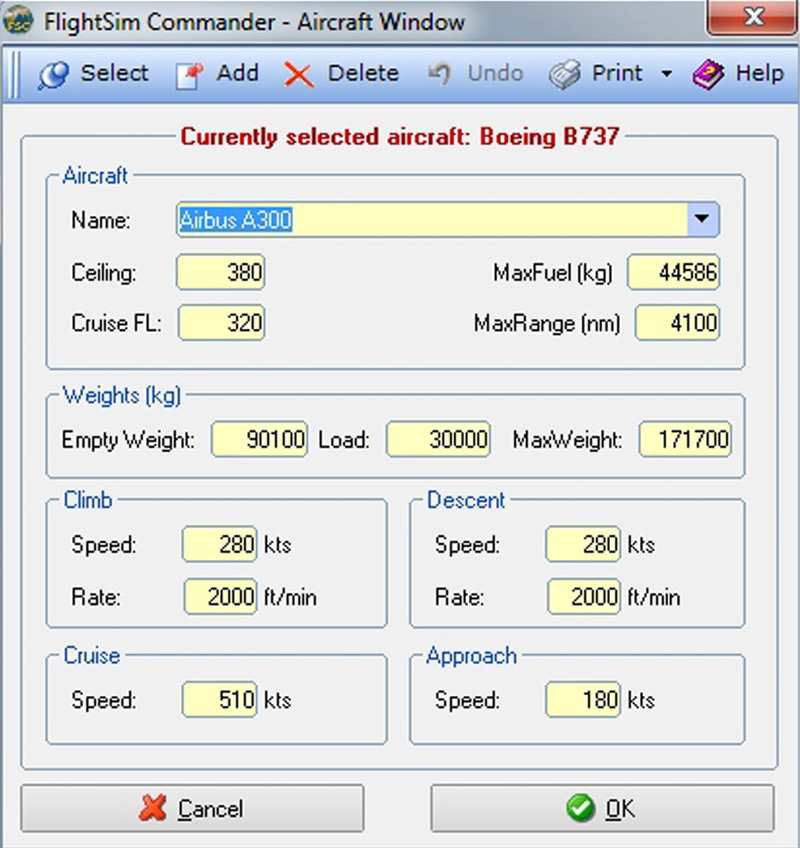Click the Help toolbar label
The height and width of the screenshot is (848, 800).
pyautogui.click(x=759, y=73)
